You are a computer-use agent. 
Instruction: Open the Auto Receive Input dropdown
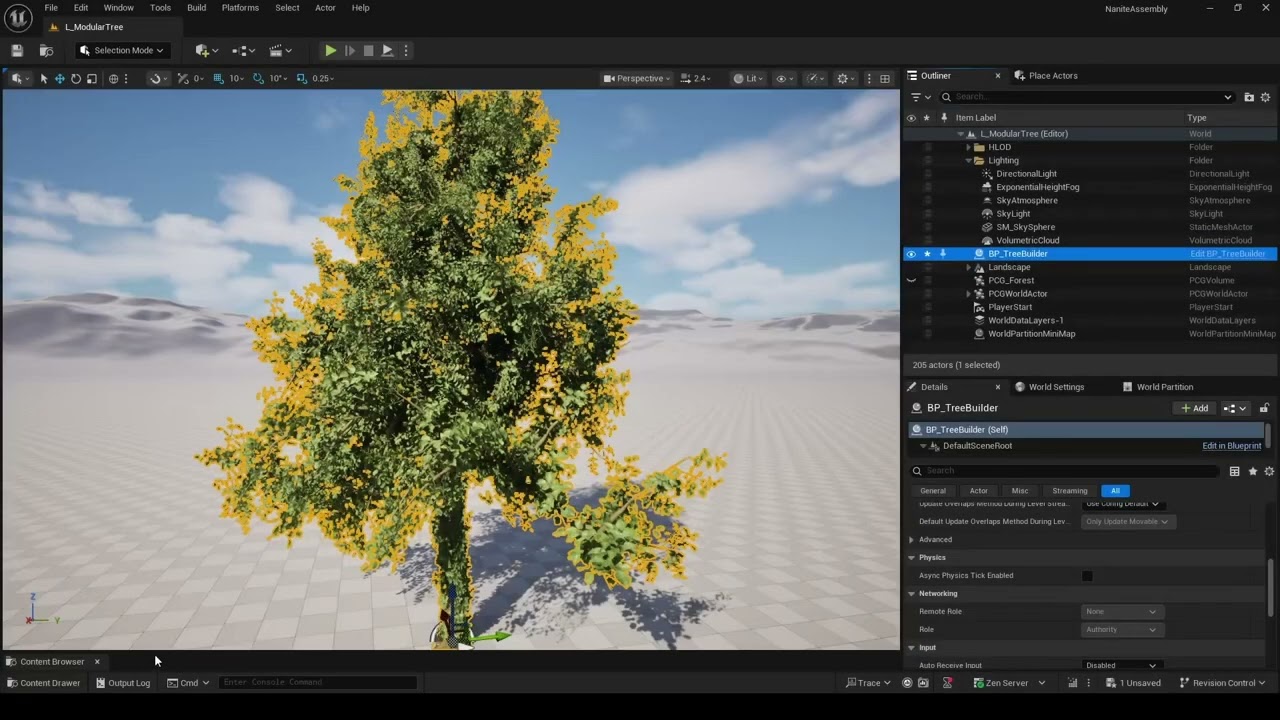(x=1121, y=665)
